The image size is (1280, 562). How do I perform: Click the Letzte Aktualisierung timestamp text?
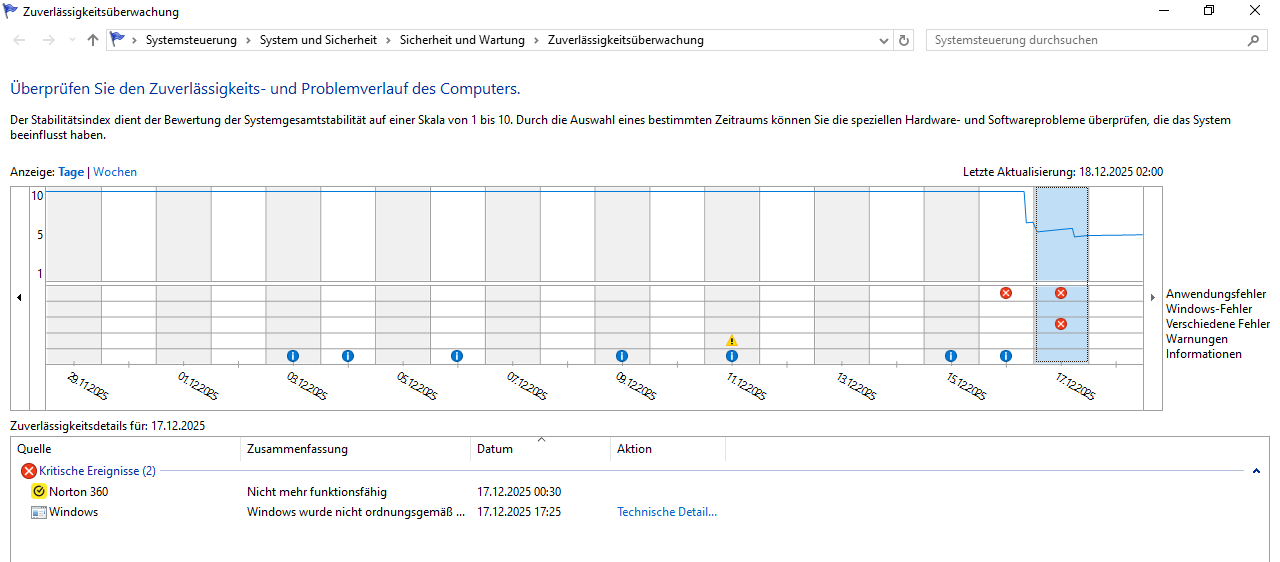coord(1063,172)
